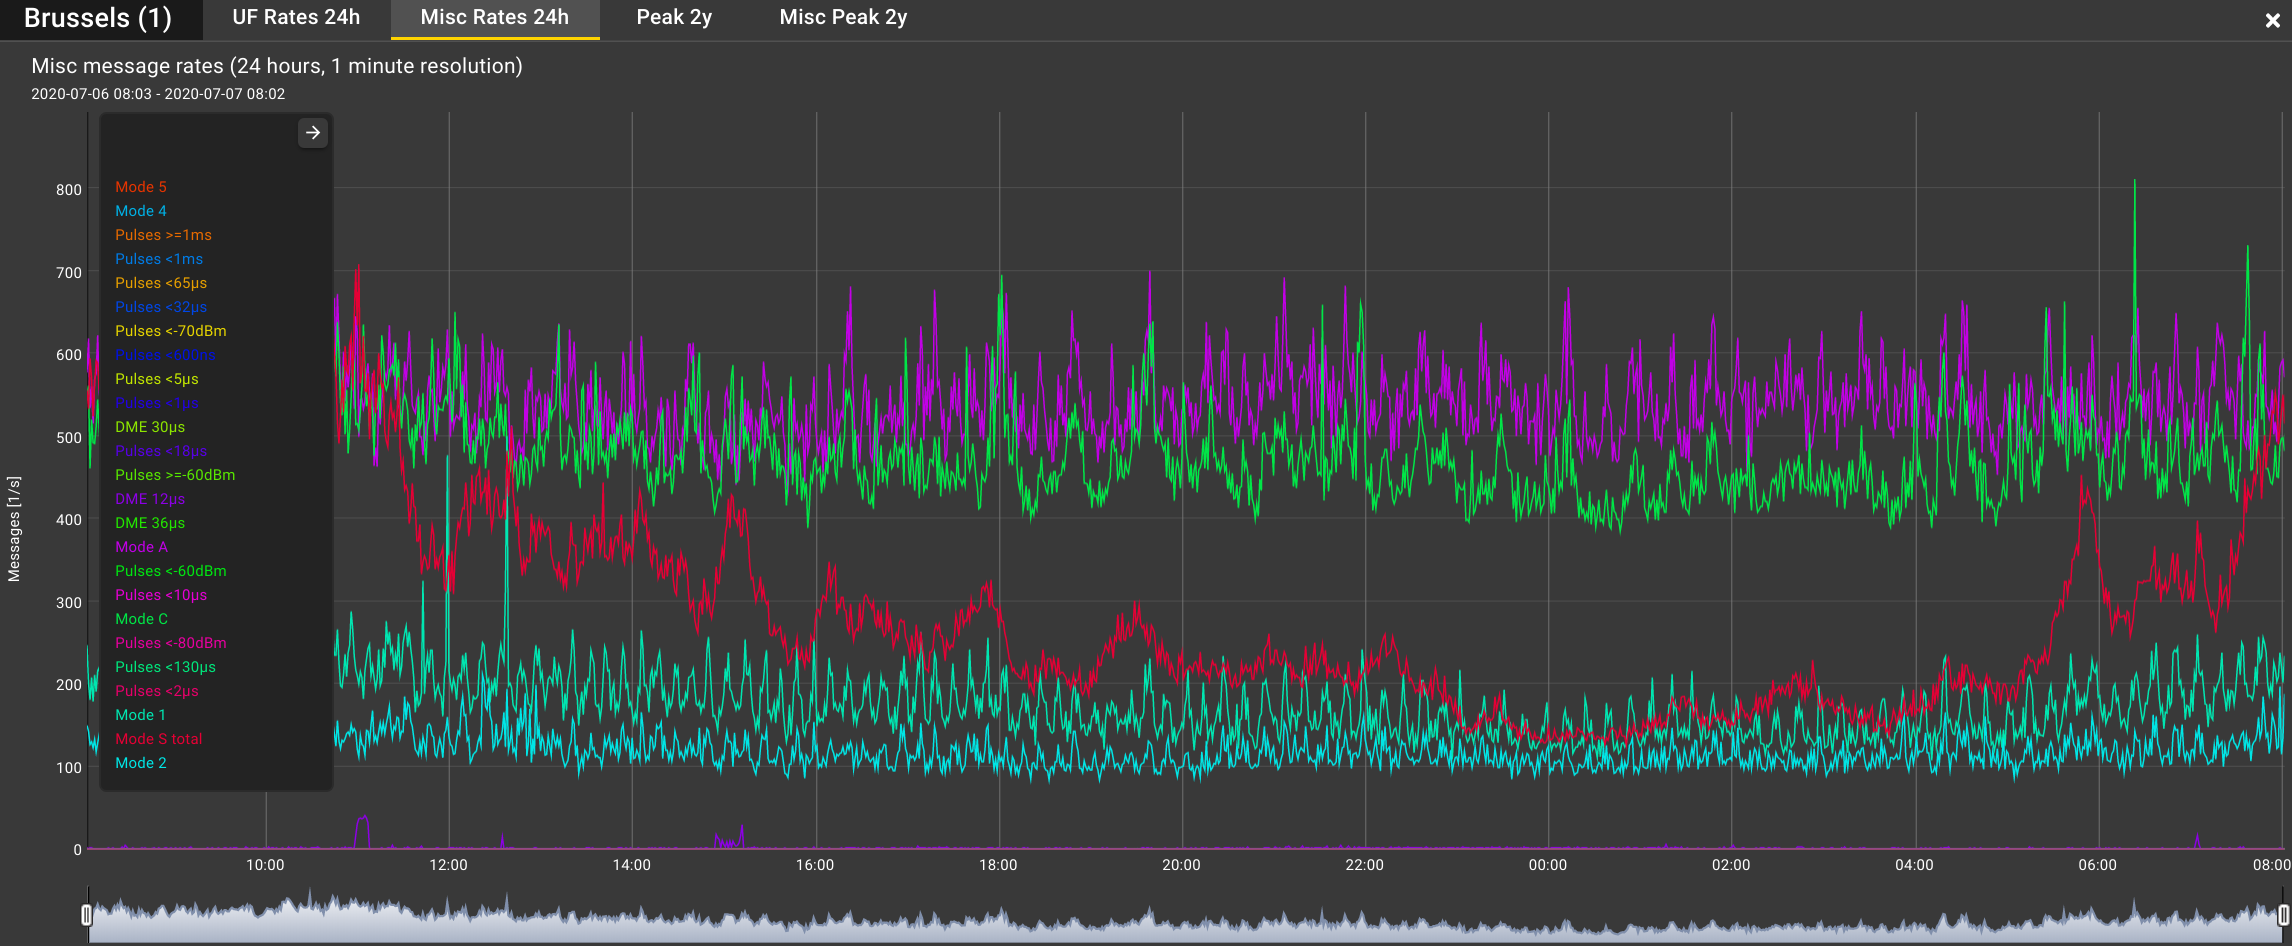Toggle the Mode 5 series in legend

(141, 186)
